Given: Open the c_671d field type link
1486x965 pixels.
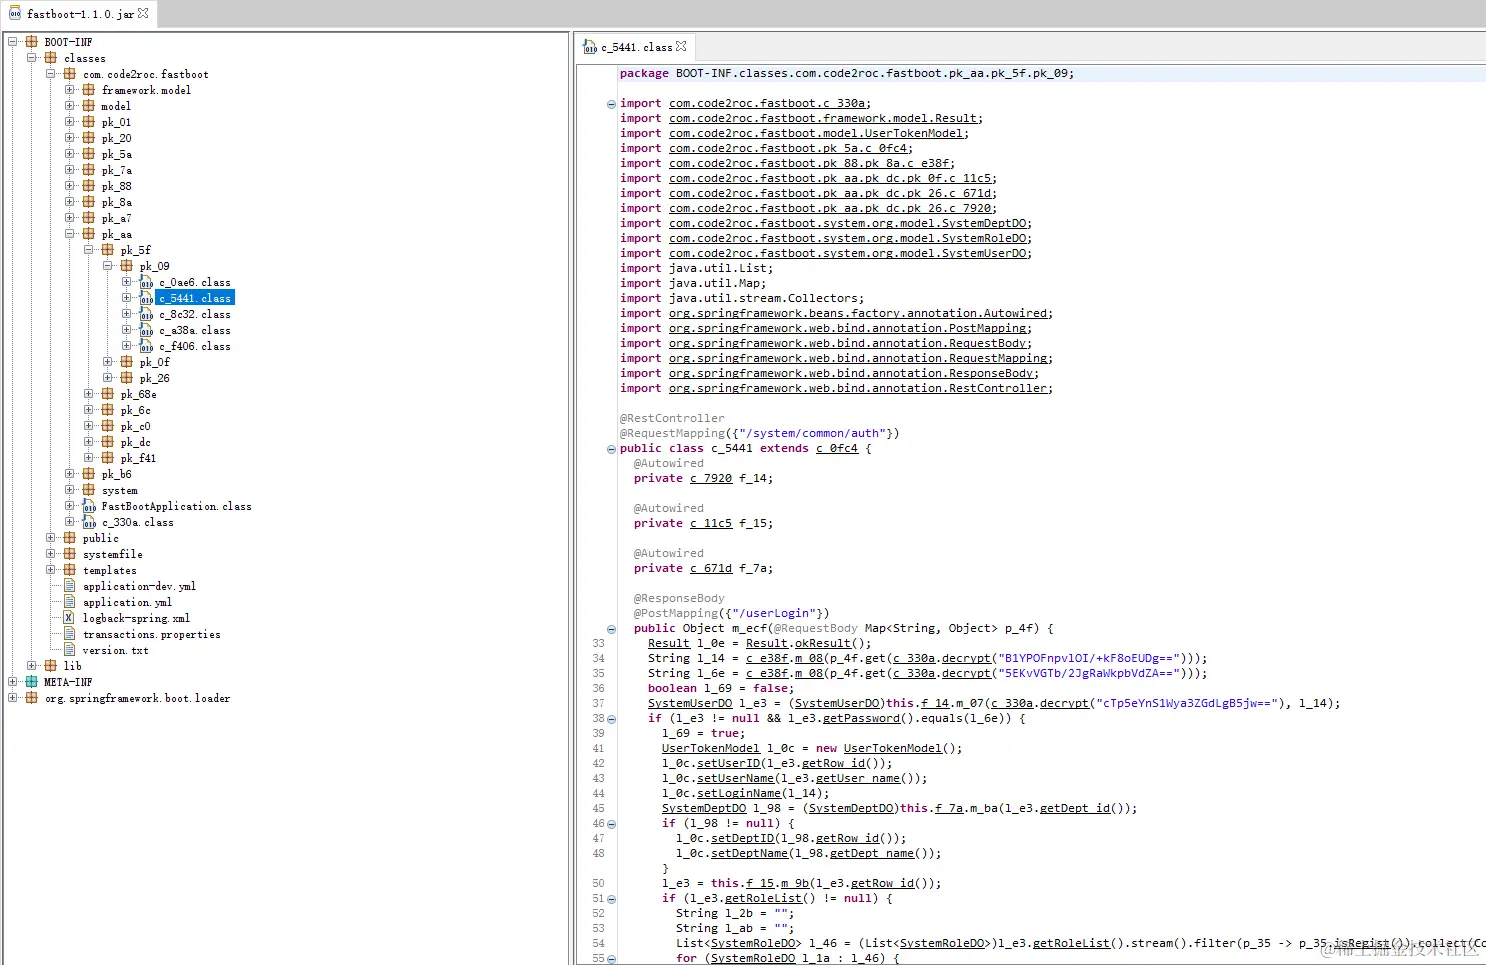Looking at the screenshot, I should pyautogui.click(x=711, y=568).
